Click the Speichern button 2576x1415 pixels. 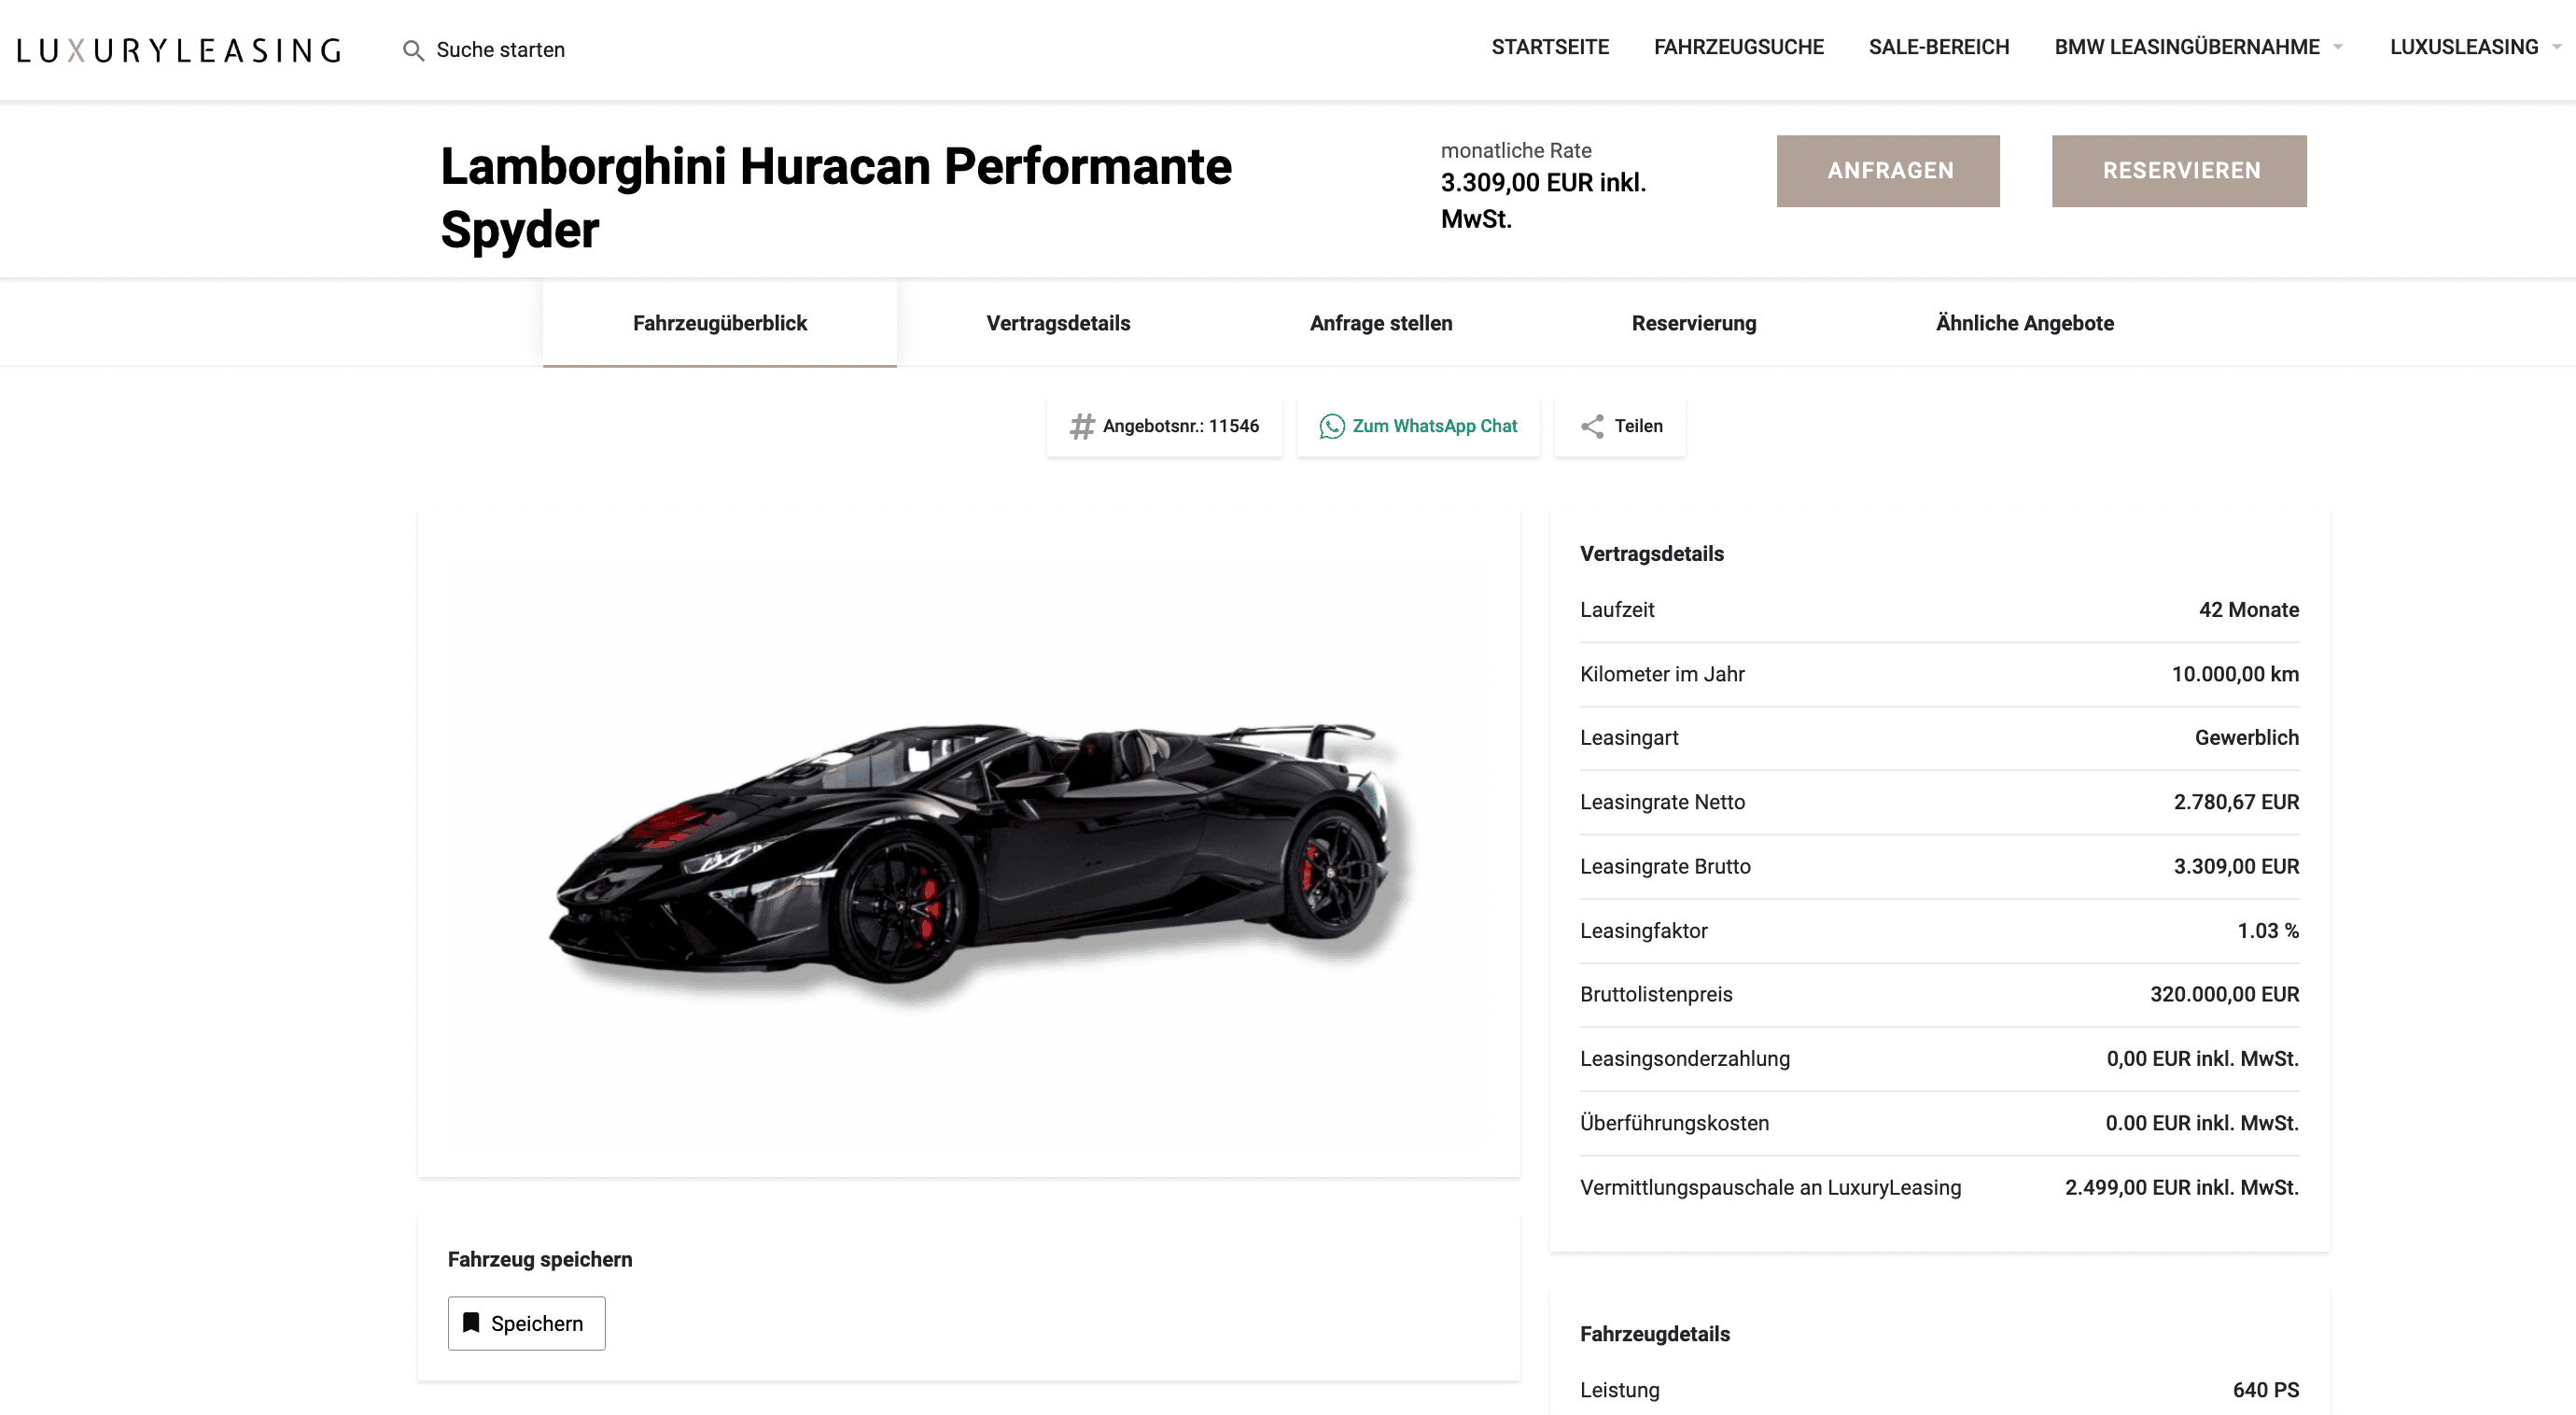point(526,1323)
